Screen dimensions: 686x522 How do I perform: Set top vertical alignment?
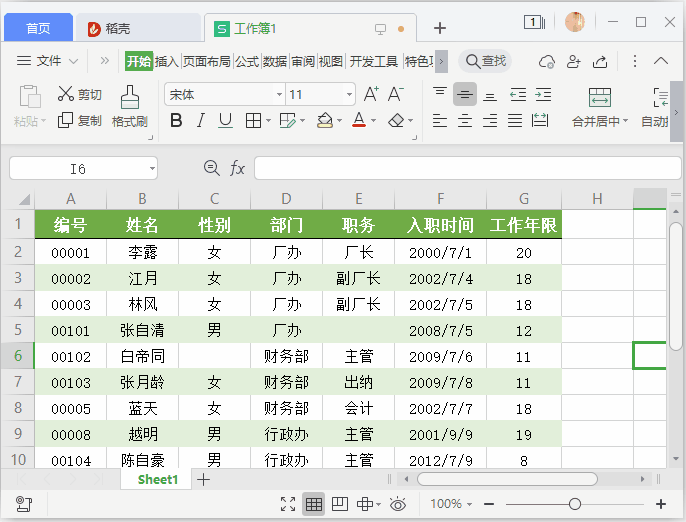pos(440,93)
